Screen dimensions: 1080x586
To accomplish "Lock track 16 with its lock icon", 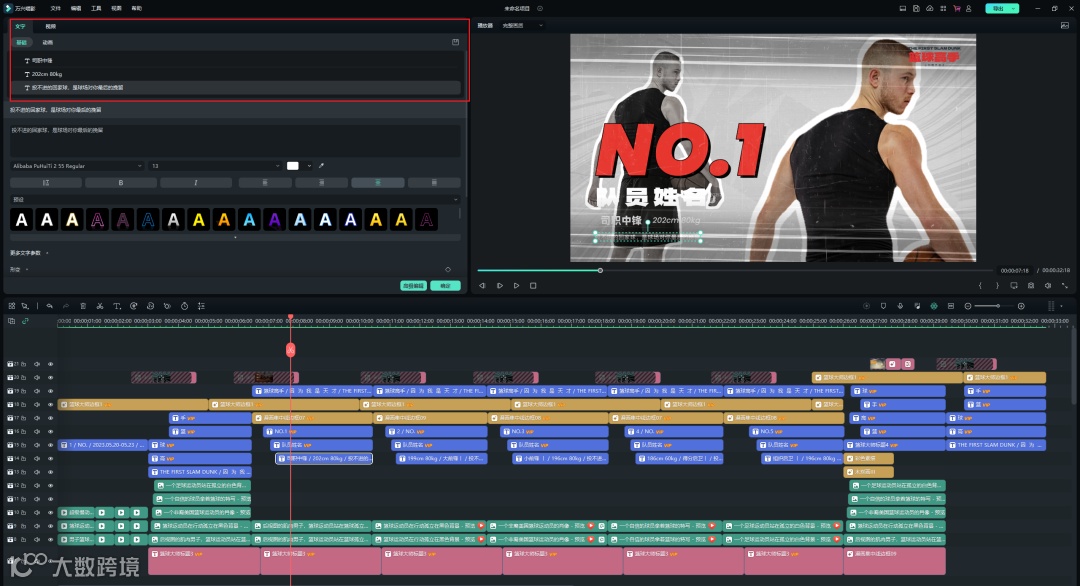I will tap(23, 432).
